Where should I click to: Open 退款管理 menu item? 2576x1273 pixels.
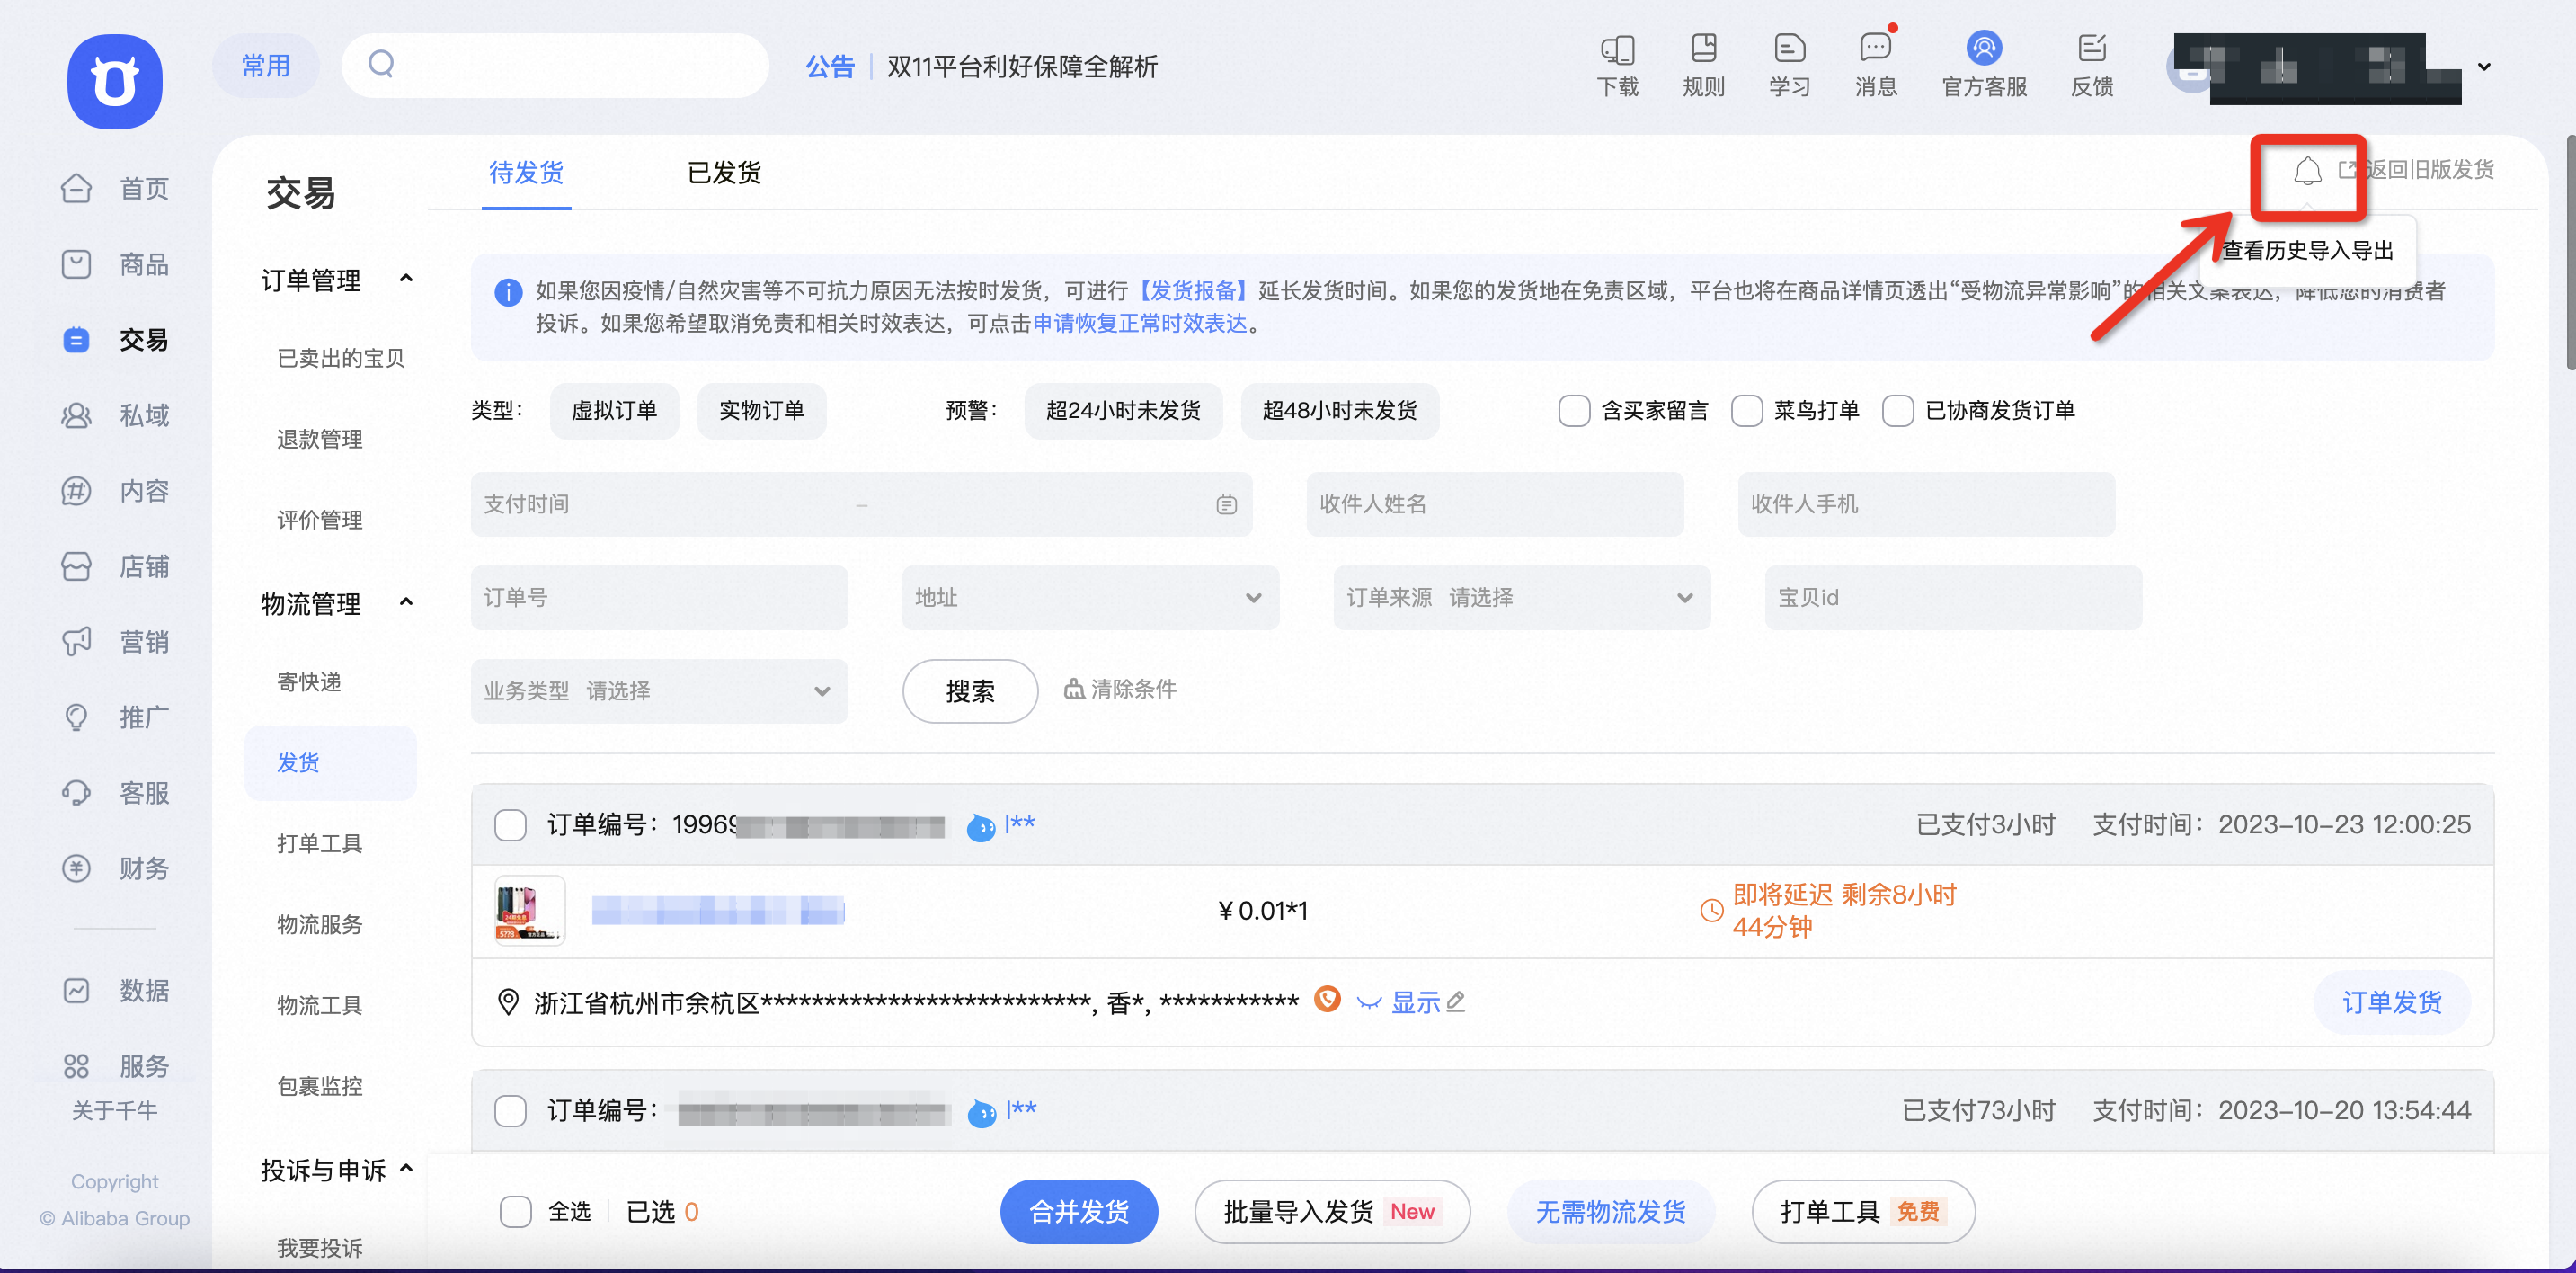319,439
